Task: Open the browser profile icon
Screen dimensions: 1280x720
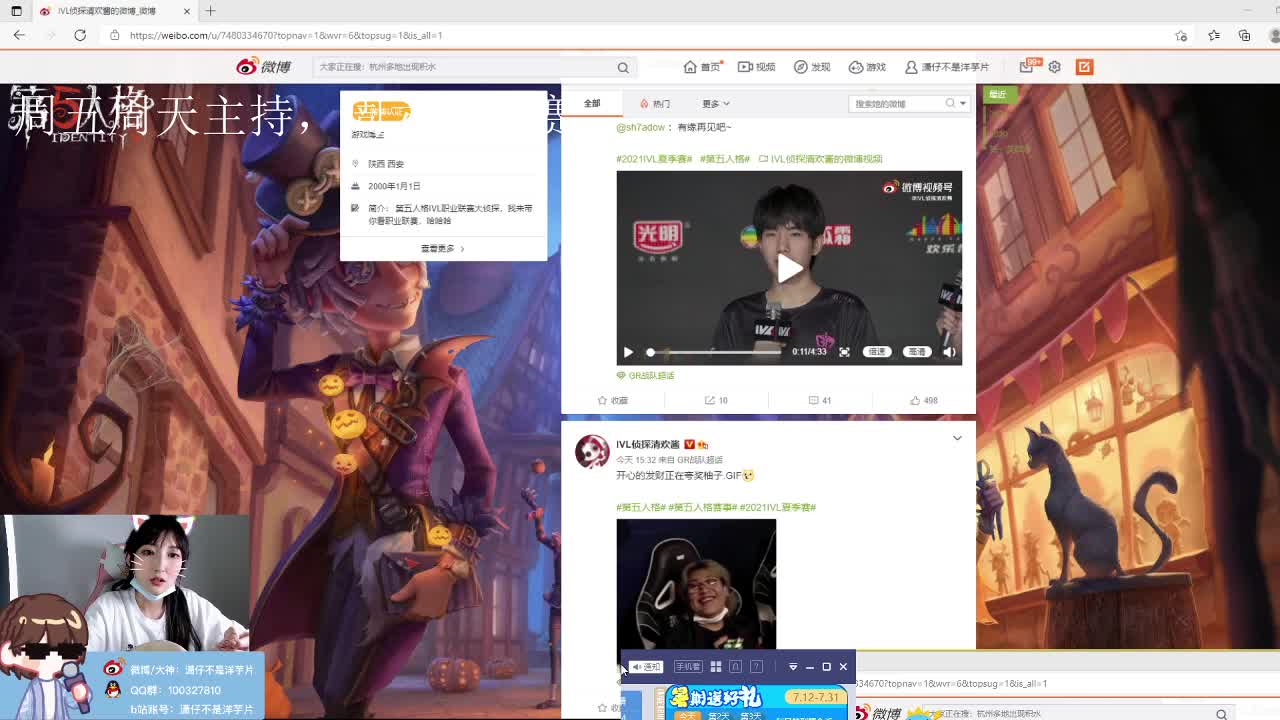Action: tap(1276, 35)
